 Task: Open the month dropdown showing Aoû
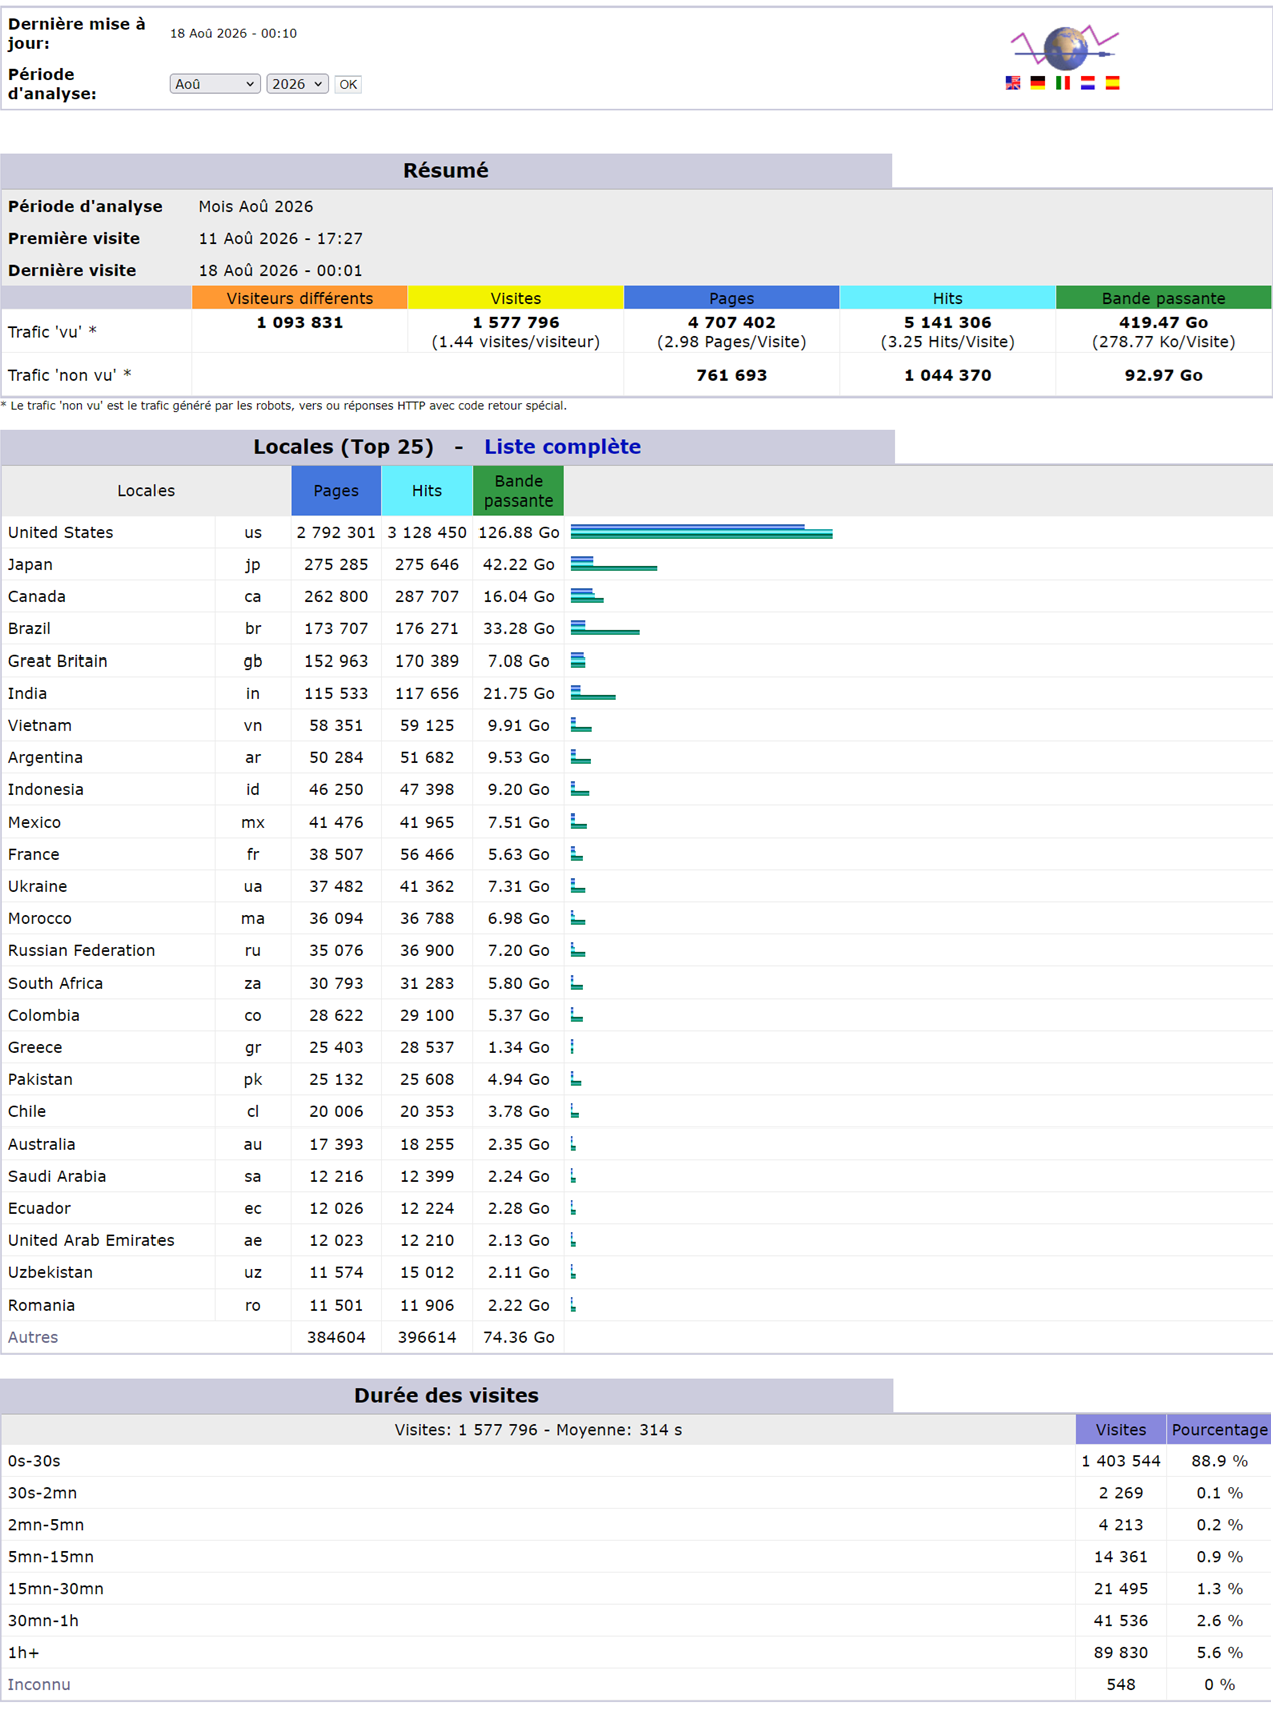tap(215, 84)
